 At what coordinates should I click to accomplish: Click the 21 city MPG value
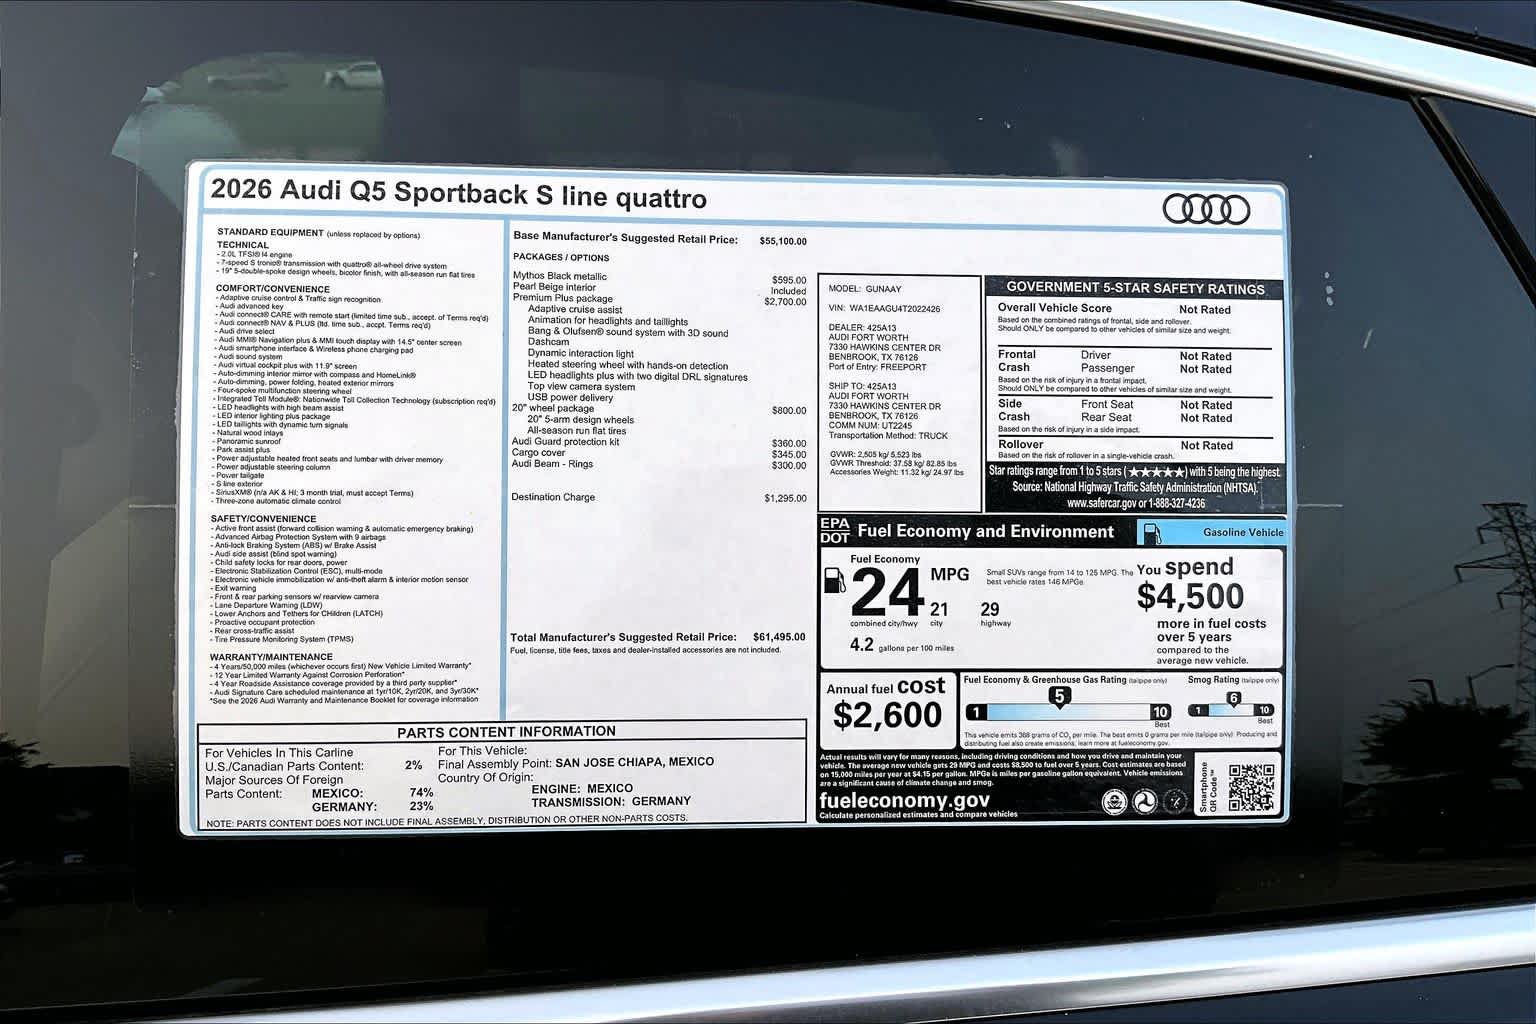938,609
